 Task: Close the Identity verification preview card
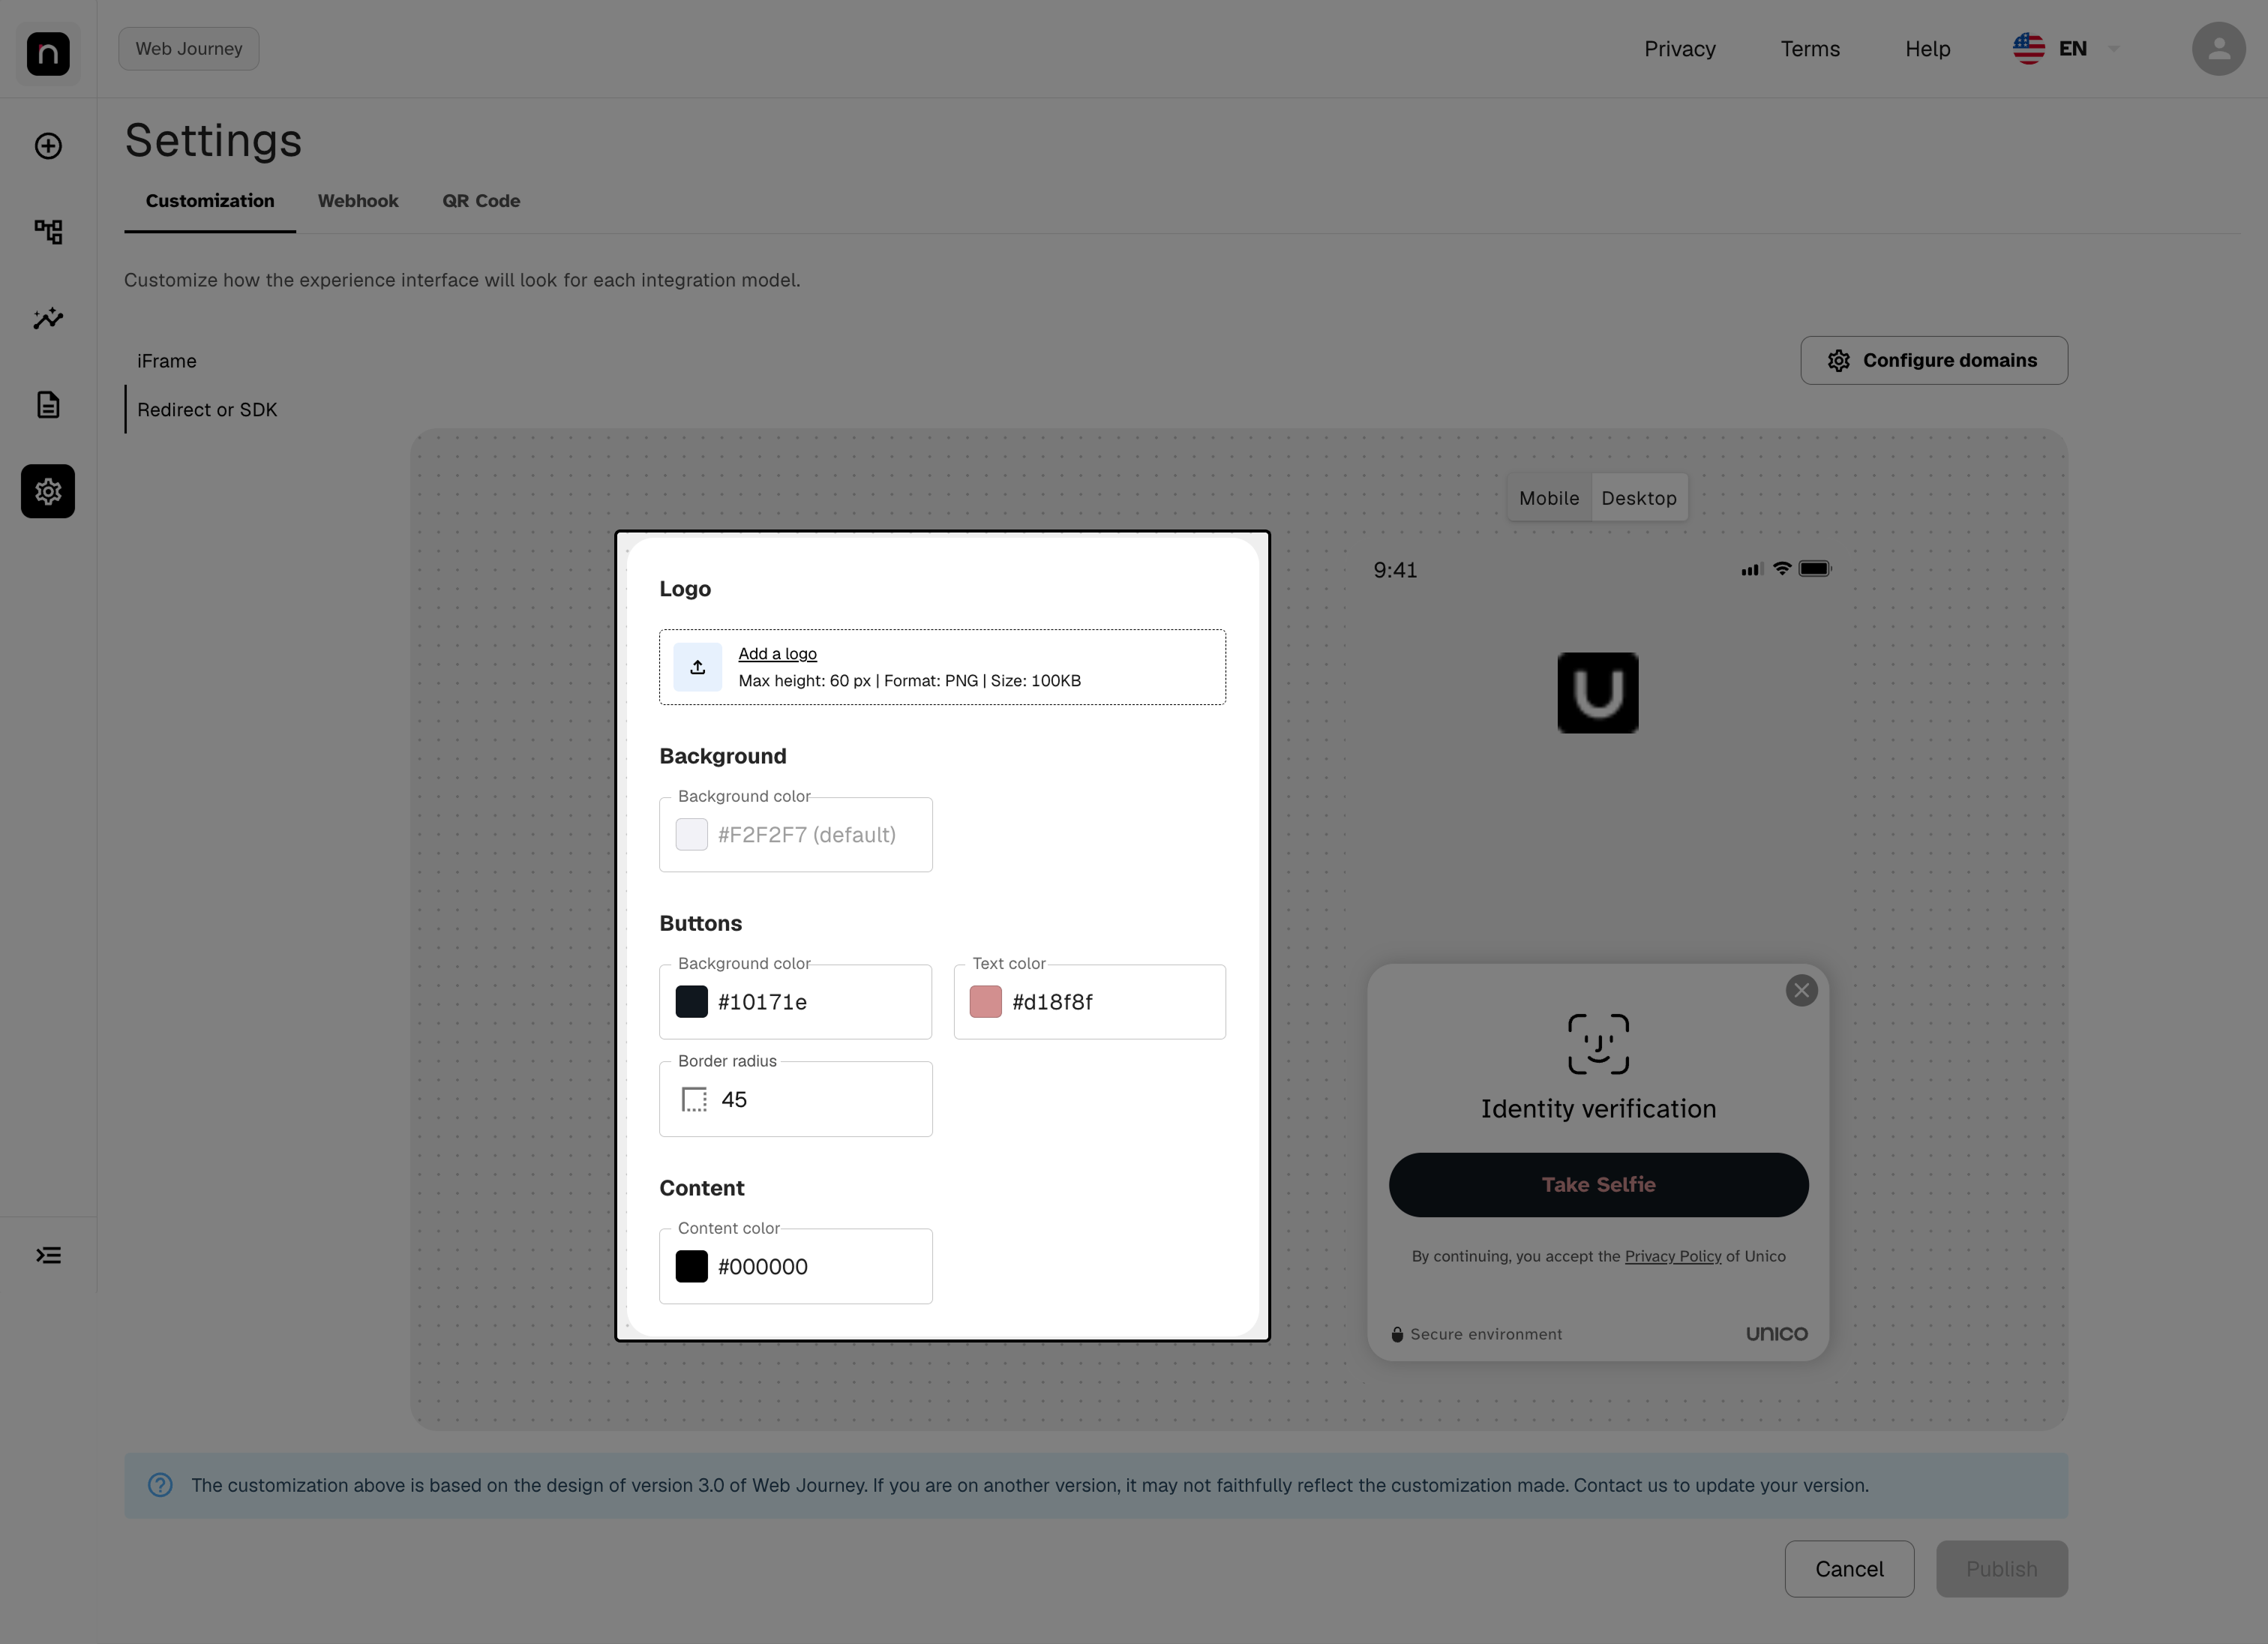point(1802,990)
